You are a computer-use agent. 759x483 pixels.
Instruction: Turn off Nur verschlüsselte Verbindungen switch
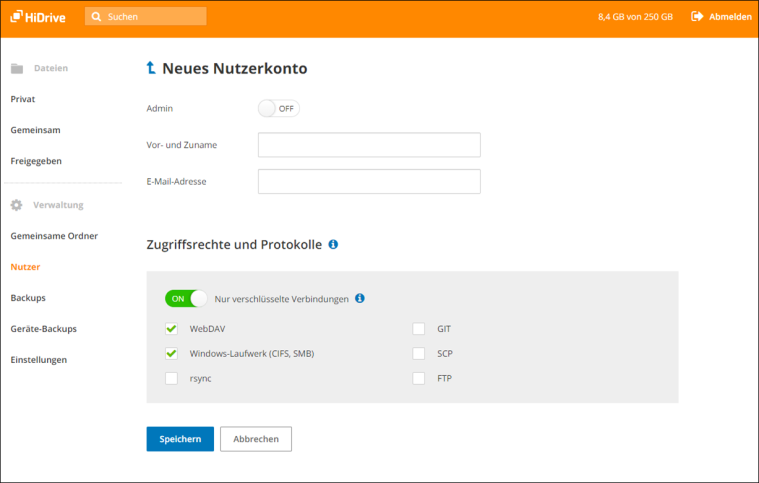coord(186,299)
